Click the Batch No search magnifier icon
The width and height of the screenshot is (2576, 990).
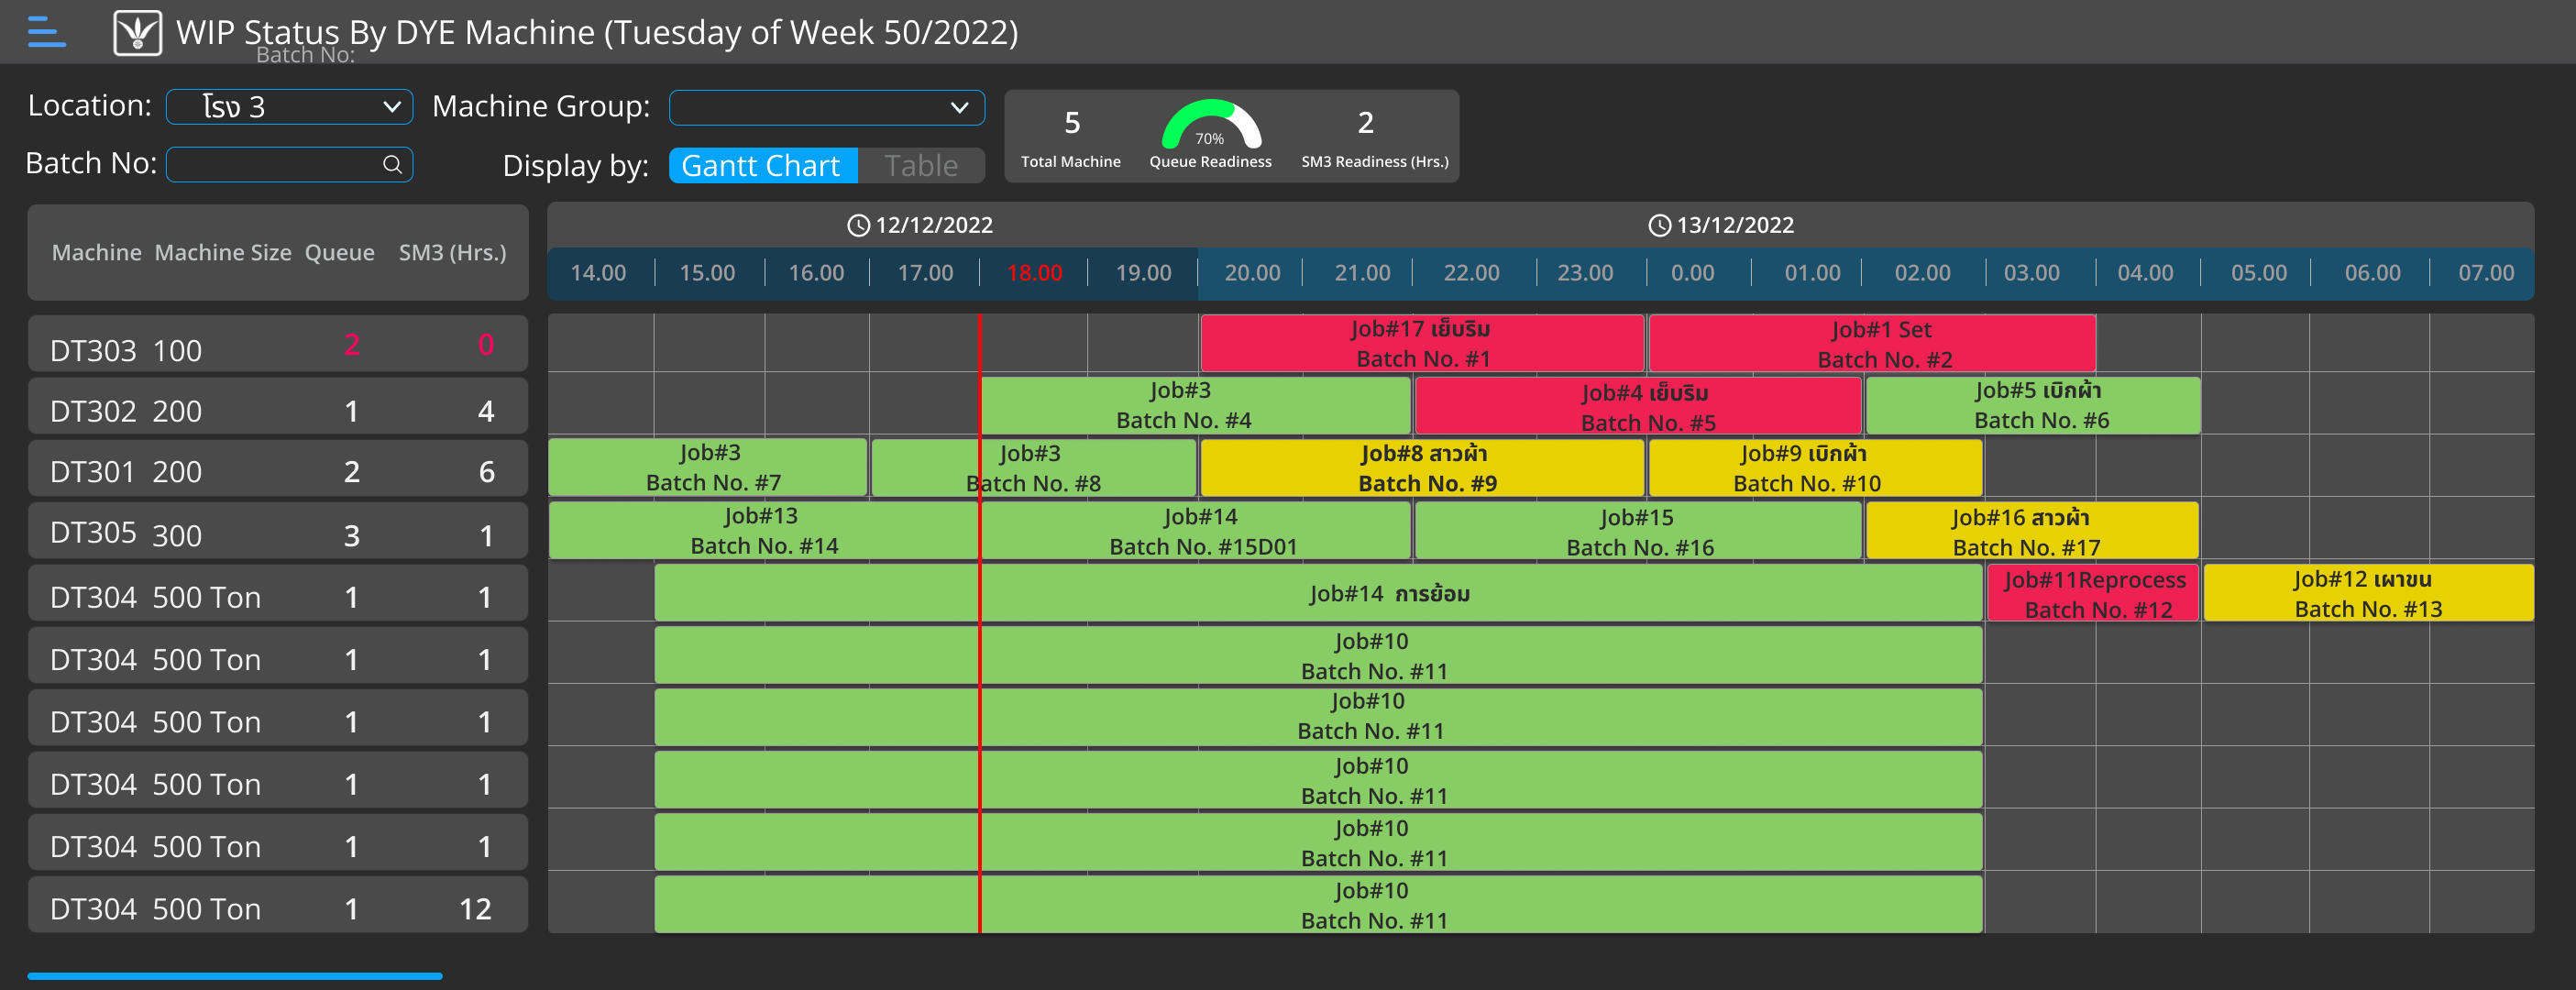(x=392, y=165)
